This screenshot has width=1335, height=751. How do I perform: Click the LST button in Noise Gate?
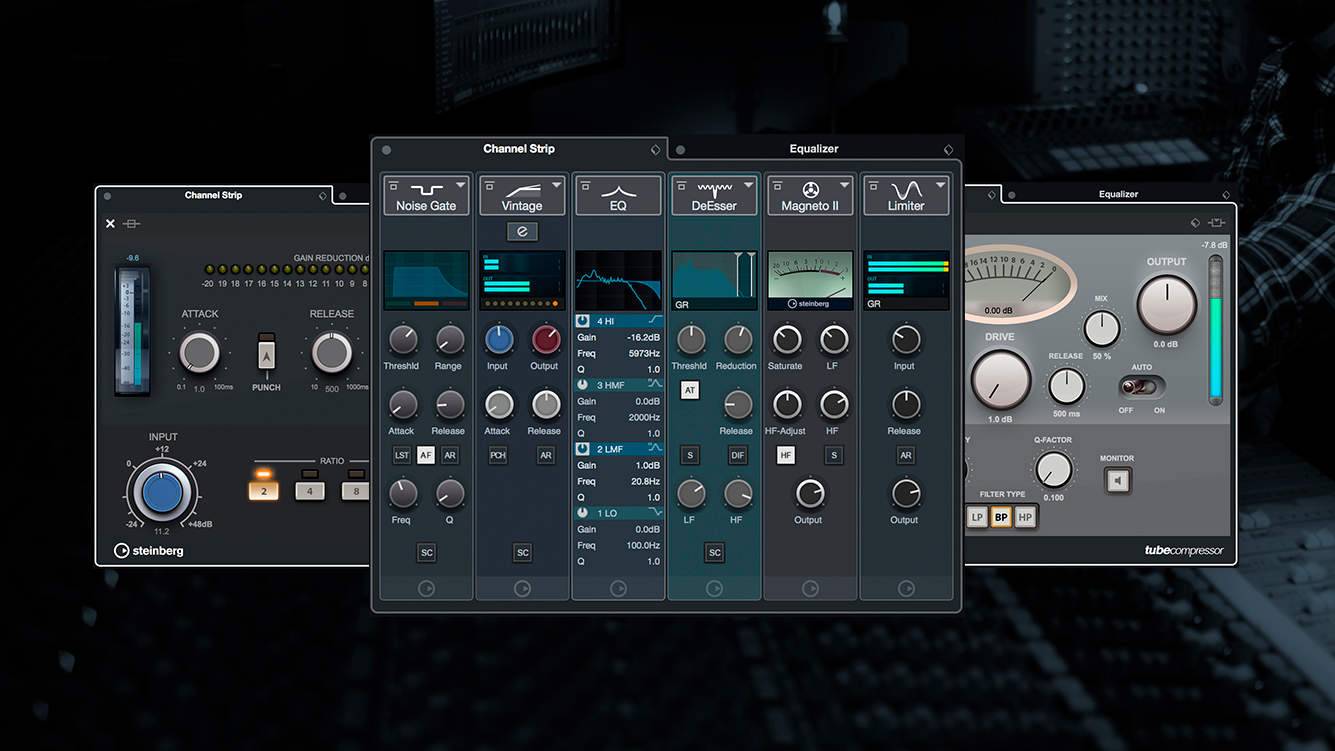pyautogui.click(x=402, y=455)
